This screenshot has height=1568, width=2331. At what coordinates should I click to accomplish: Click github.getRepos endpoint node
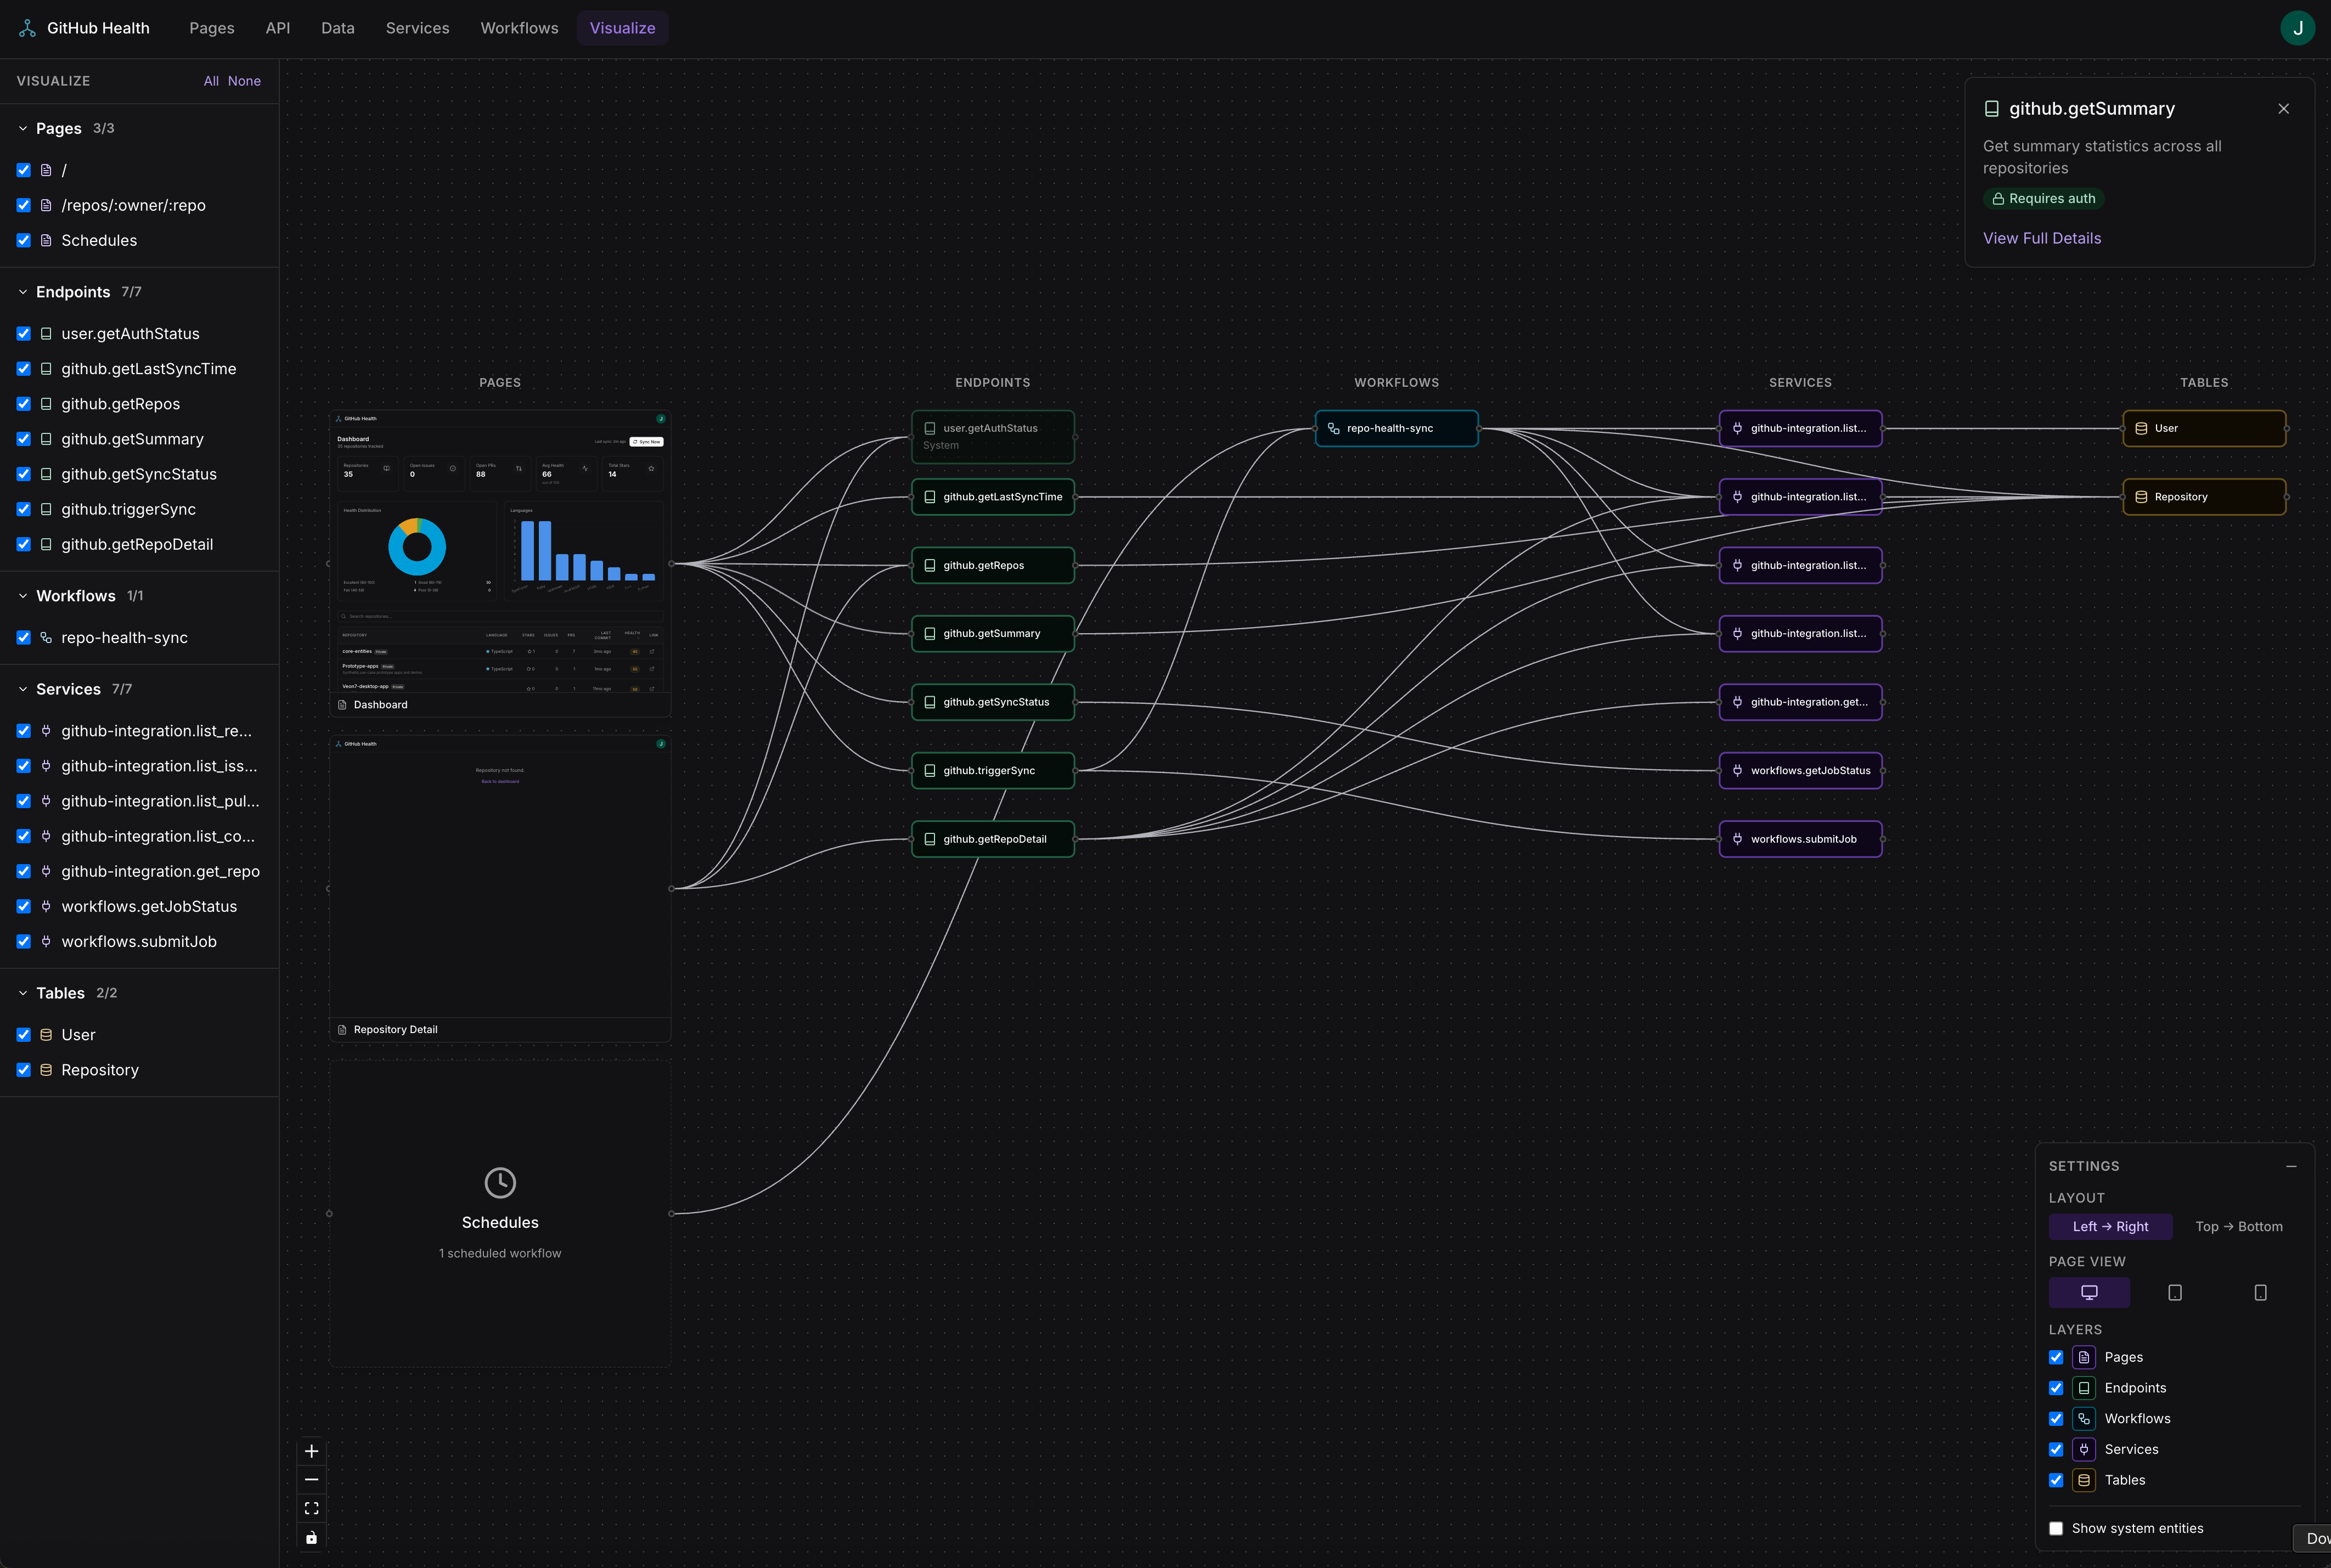993,566
